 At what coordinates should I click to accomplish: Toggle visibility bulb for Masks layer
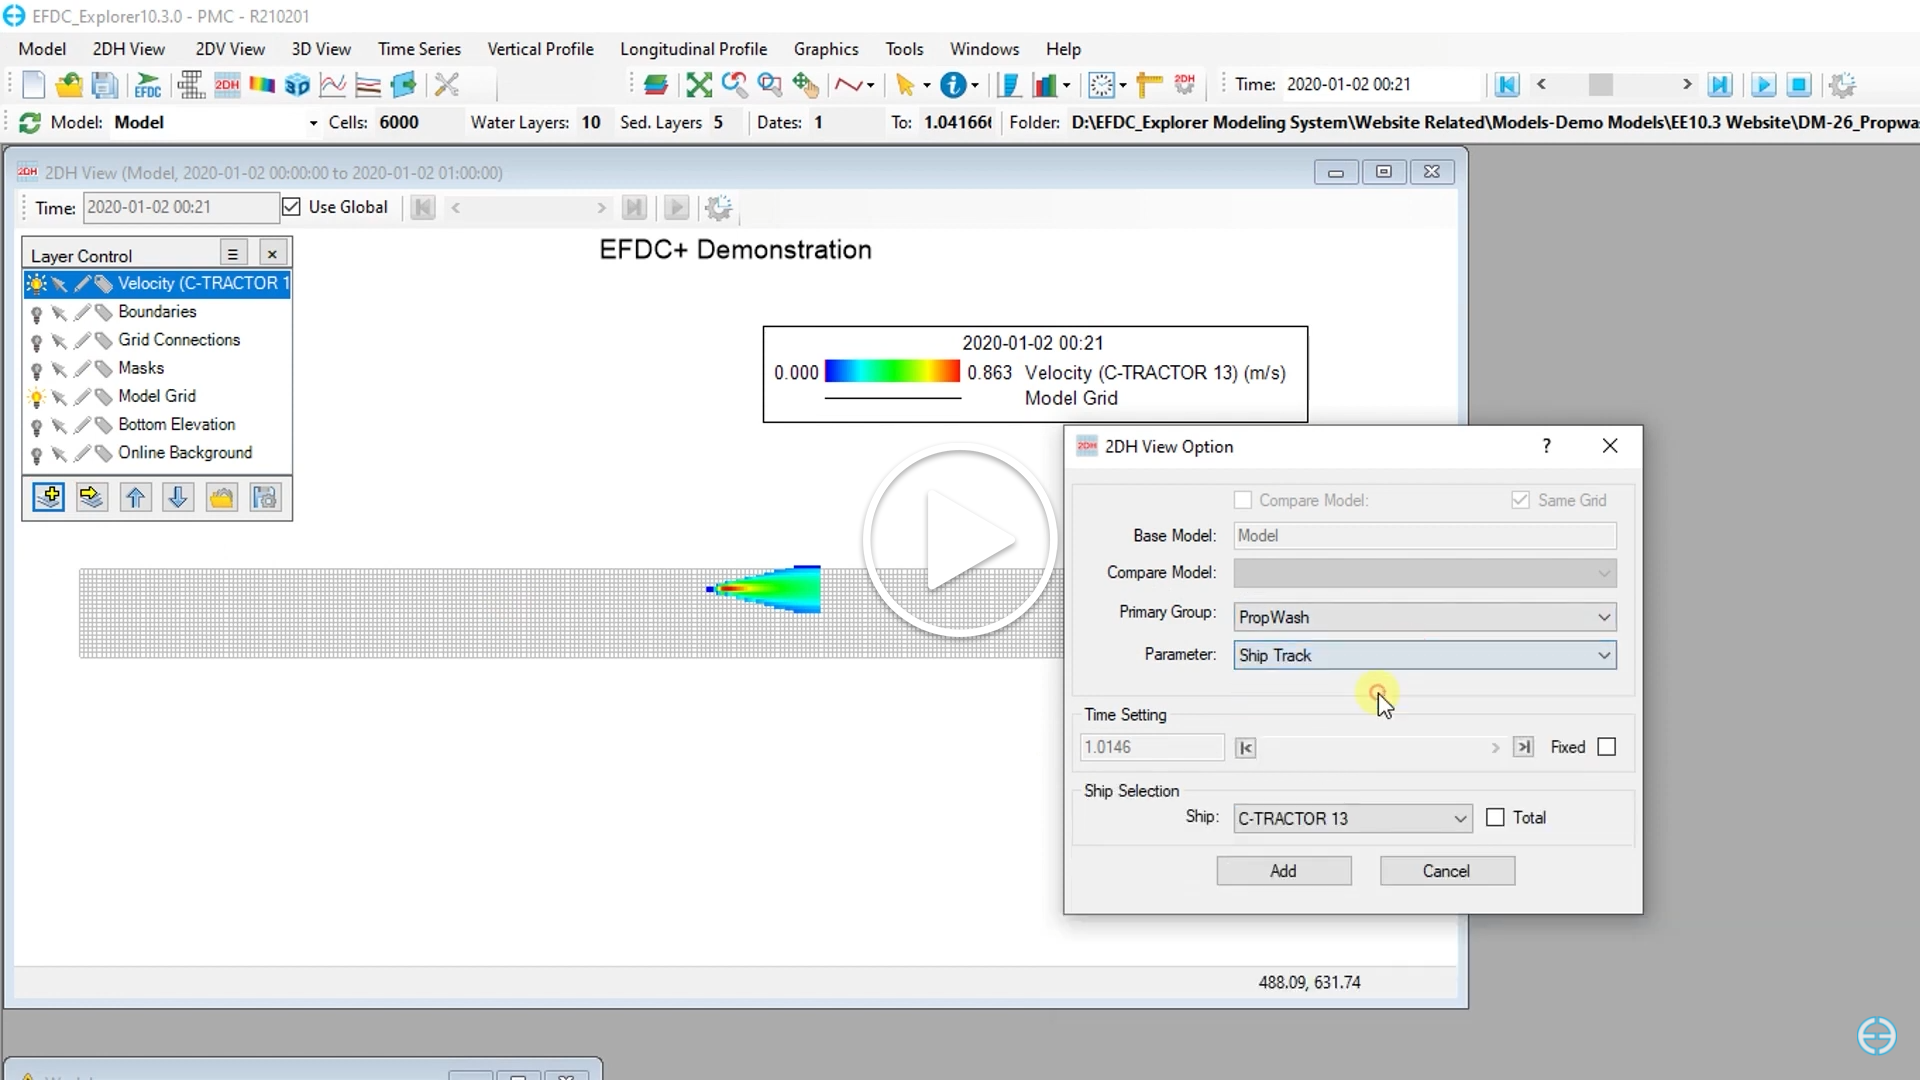click(x=37, y=369)
